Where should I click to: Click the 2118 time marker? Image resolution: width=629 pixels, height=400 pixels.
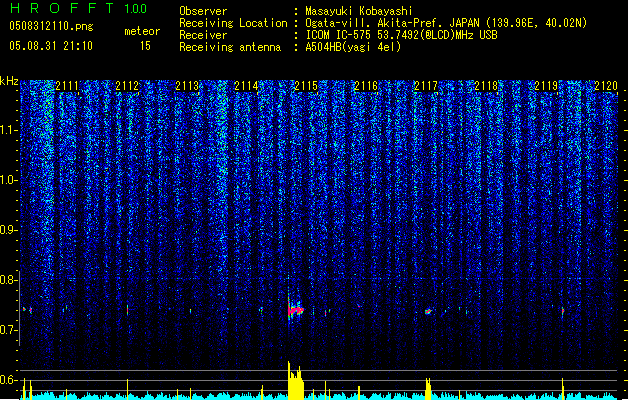pyautogui.click(x=486, y=86)
